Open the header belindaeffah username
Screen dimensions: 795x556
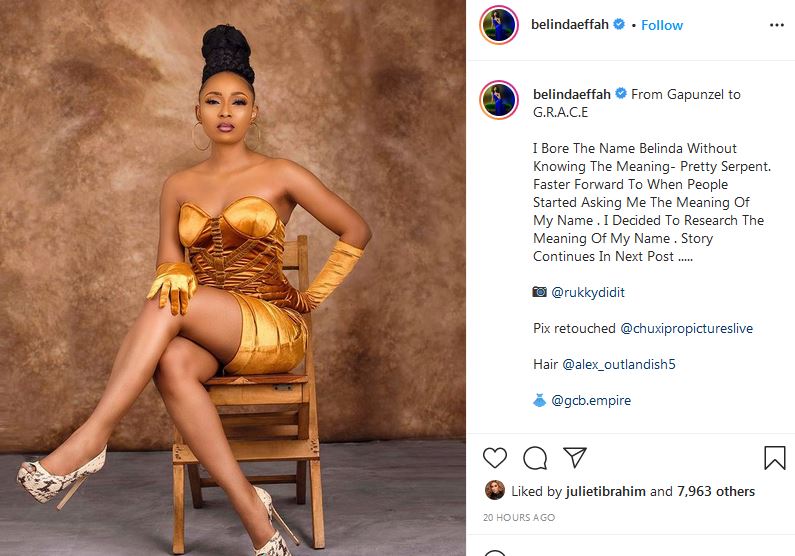pos(569,24)
